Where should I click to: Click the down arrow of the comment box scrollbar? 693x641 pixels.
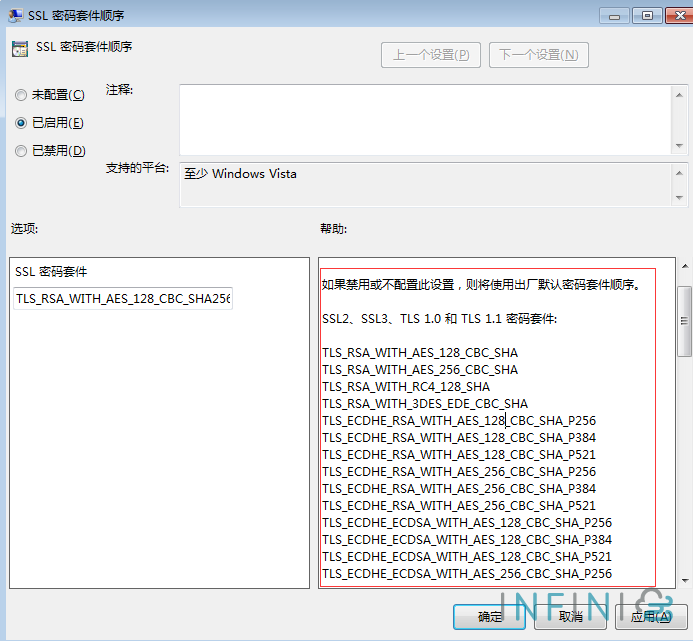pyautogui.click(x=679, y=145)
